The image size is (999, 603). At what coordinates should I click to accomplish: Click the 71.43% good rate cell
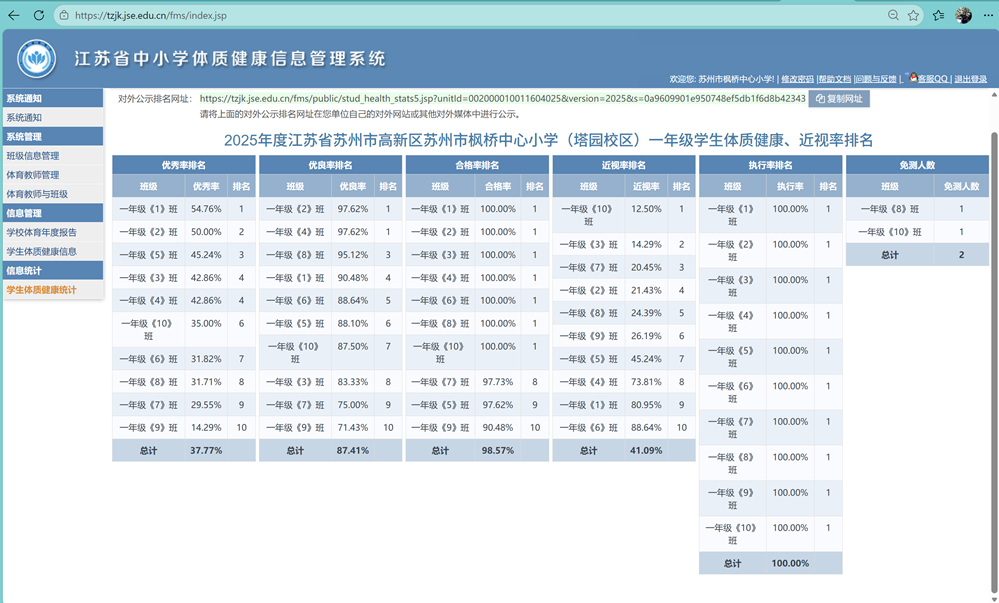352,427
